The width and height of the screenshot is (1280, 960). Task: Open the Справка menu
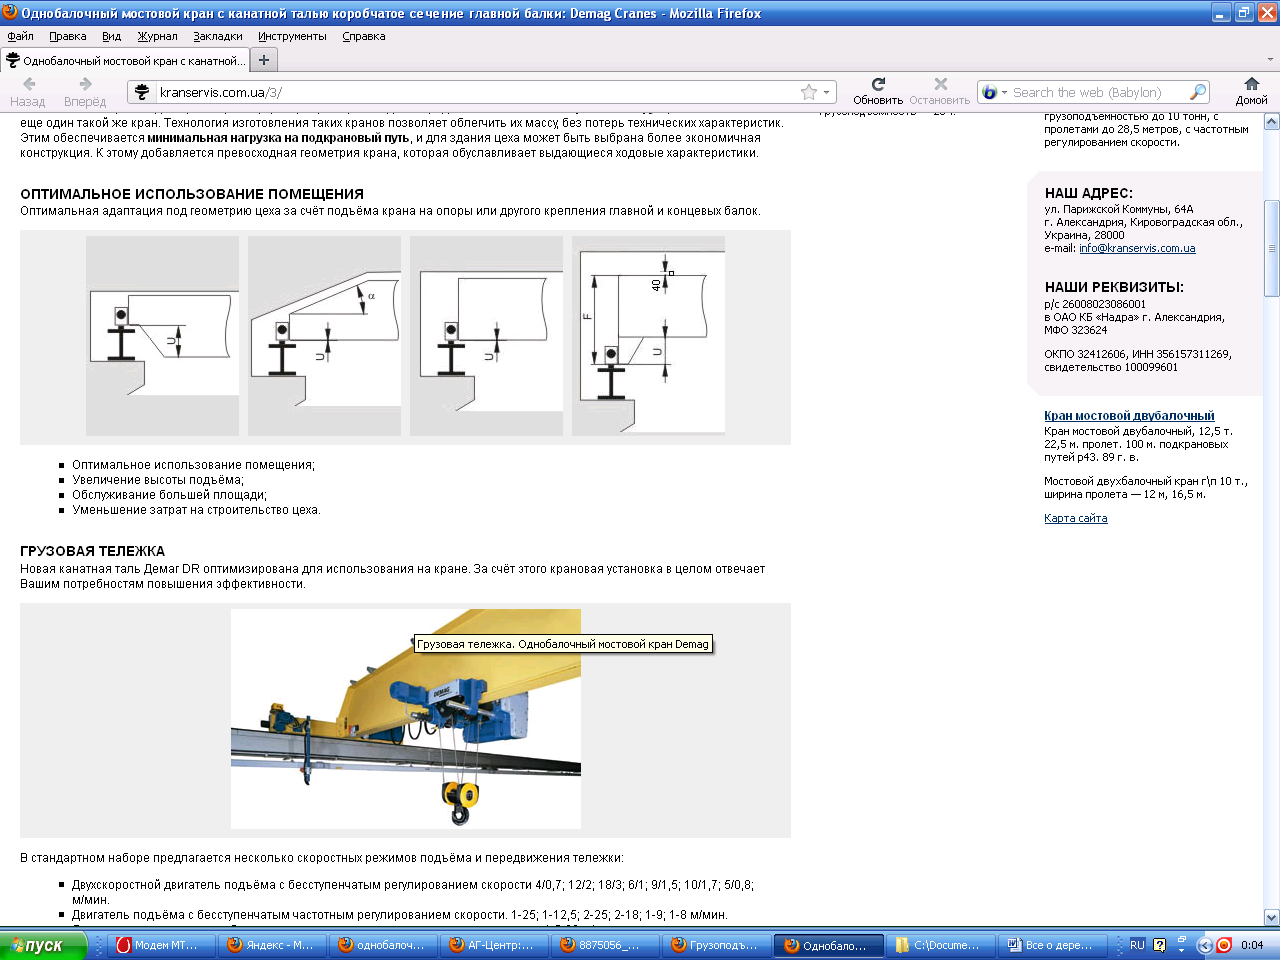(363, 36)
